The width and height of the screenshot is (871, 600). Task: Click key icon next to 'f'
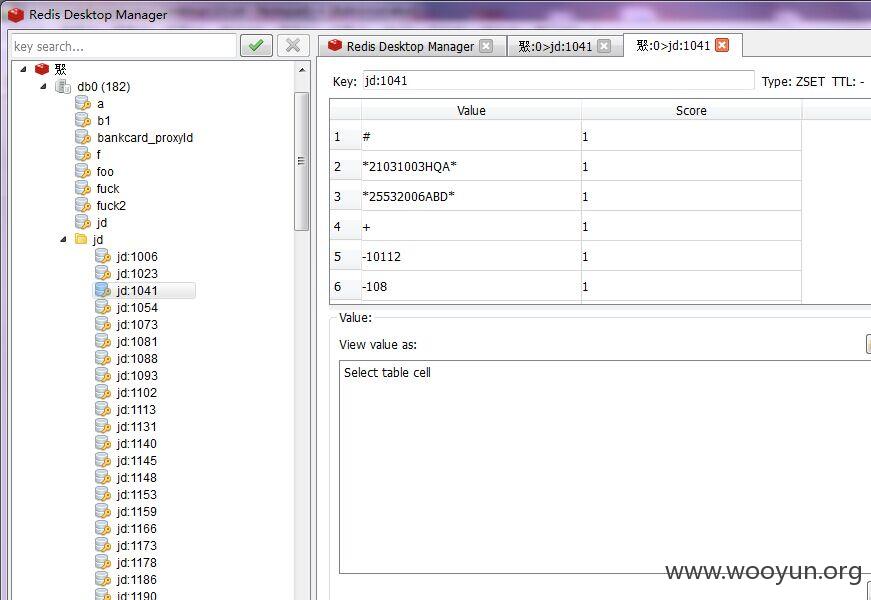tap(83, 154)
